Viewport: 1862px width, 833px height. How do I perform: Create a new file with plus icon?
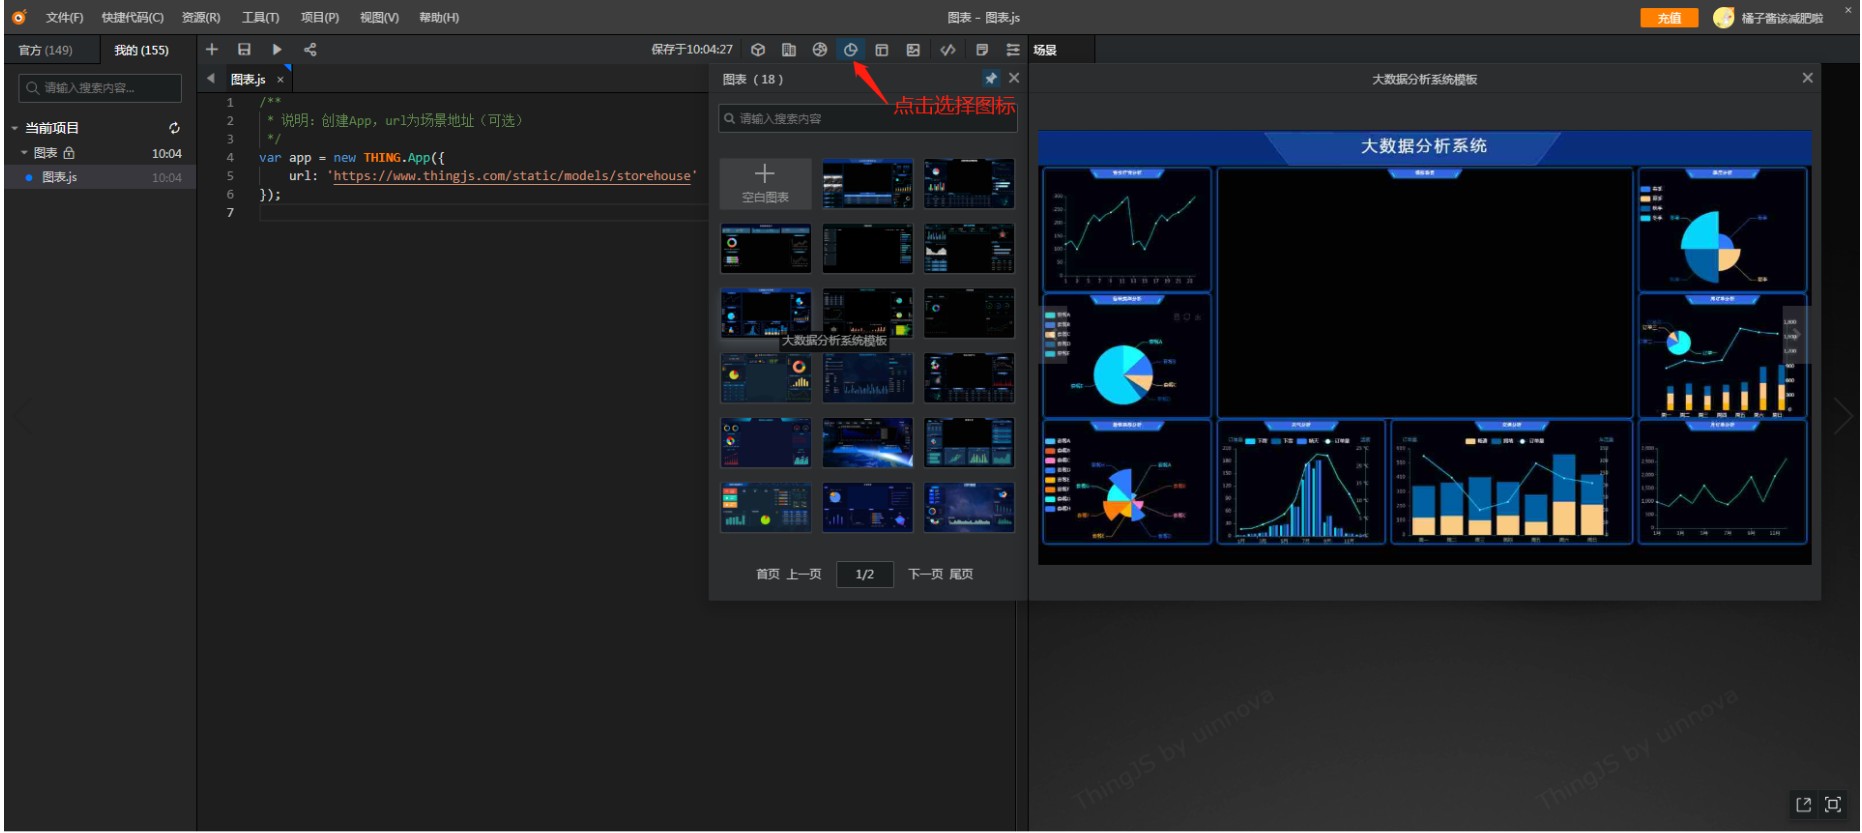(x=211, y=49)
